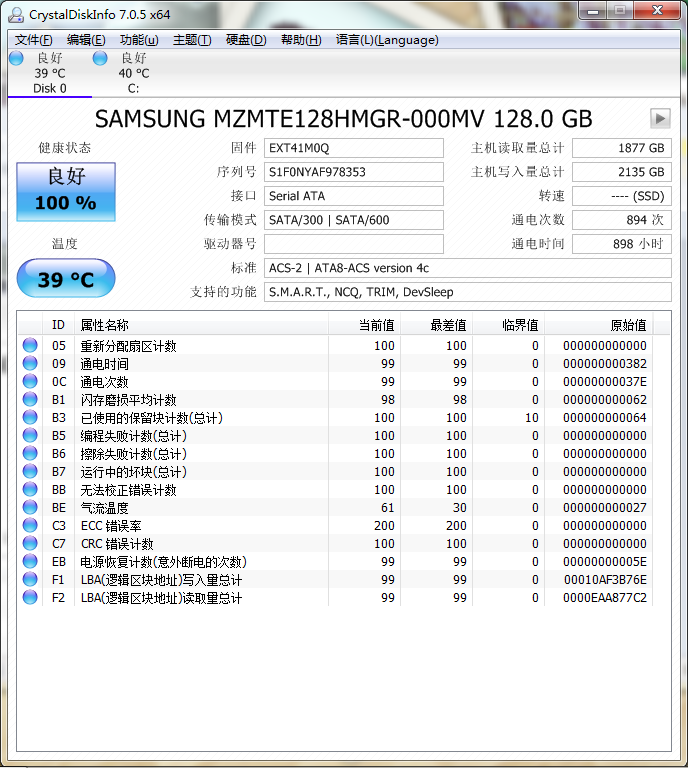Open the 功能(u) menu
Viewport: 689px width, 768px height.
139,40
